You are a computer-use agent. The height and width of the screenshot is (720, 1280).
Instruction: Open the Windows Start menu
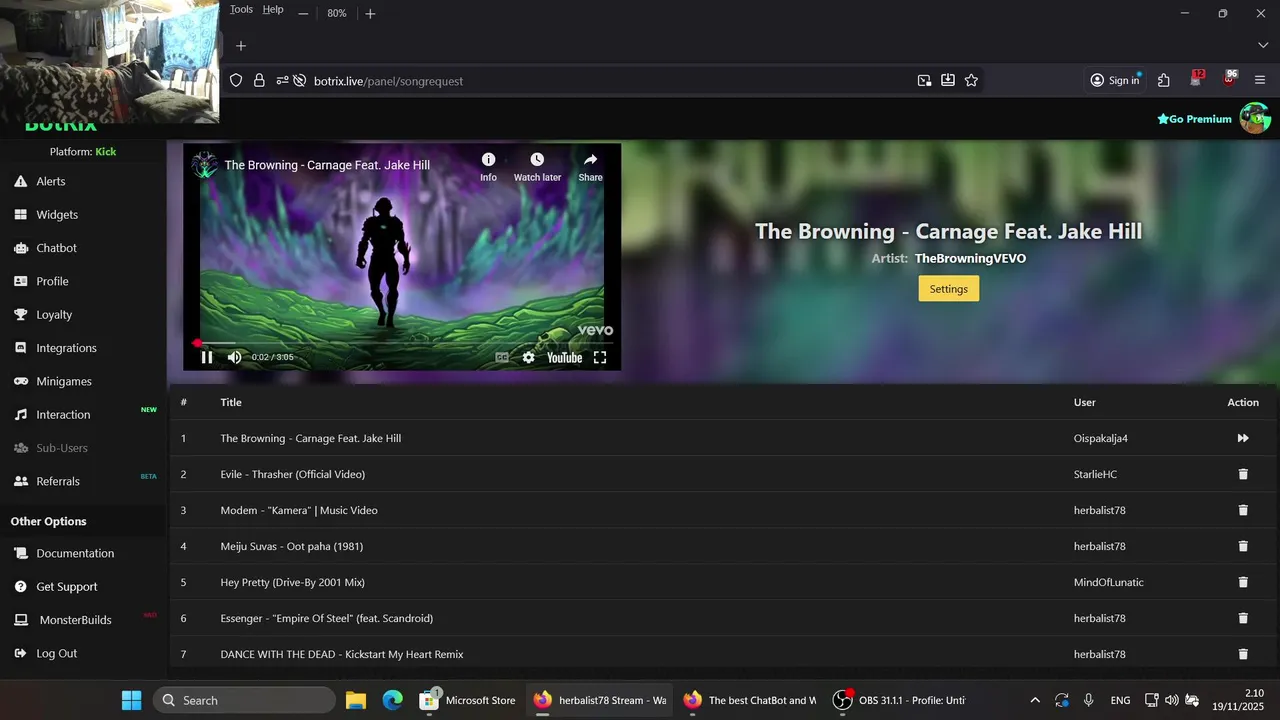131,700
